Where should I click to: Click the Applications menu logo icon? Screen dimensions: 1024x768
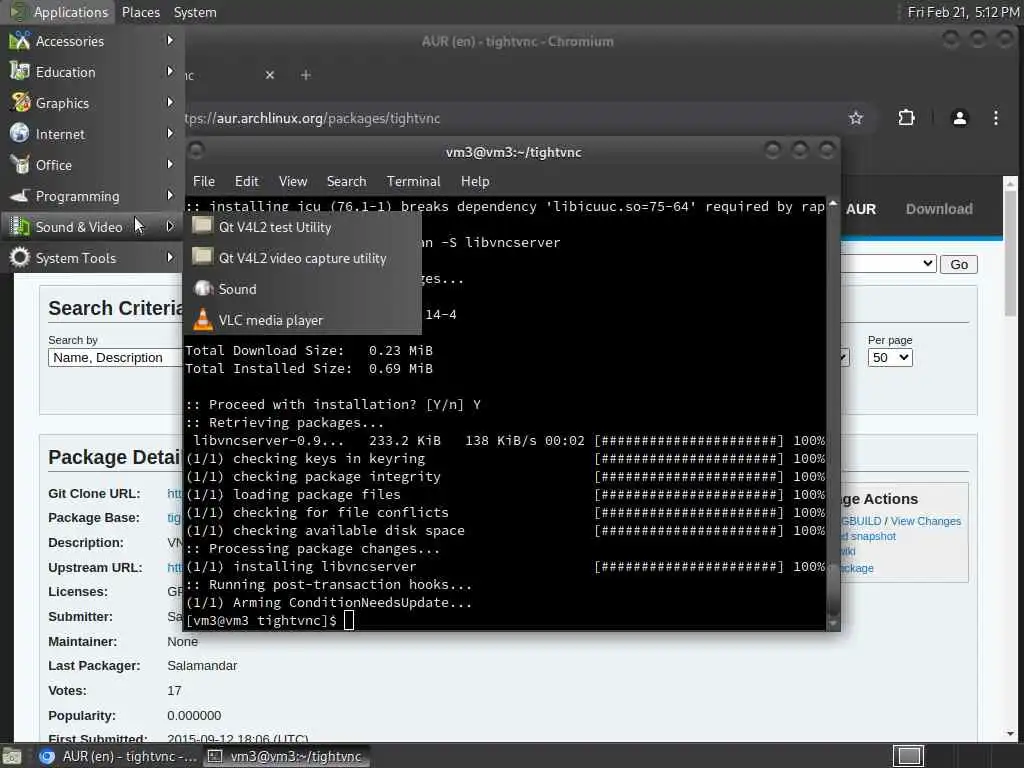pyautogui.click(x=18, y=12)
